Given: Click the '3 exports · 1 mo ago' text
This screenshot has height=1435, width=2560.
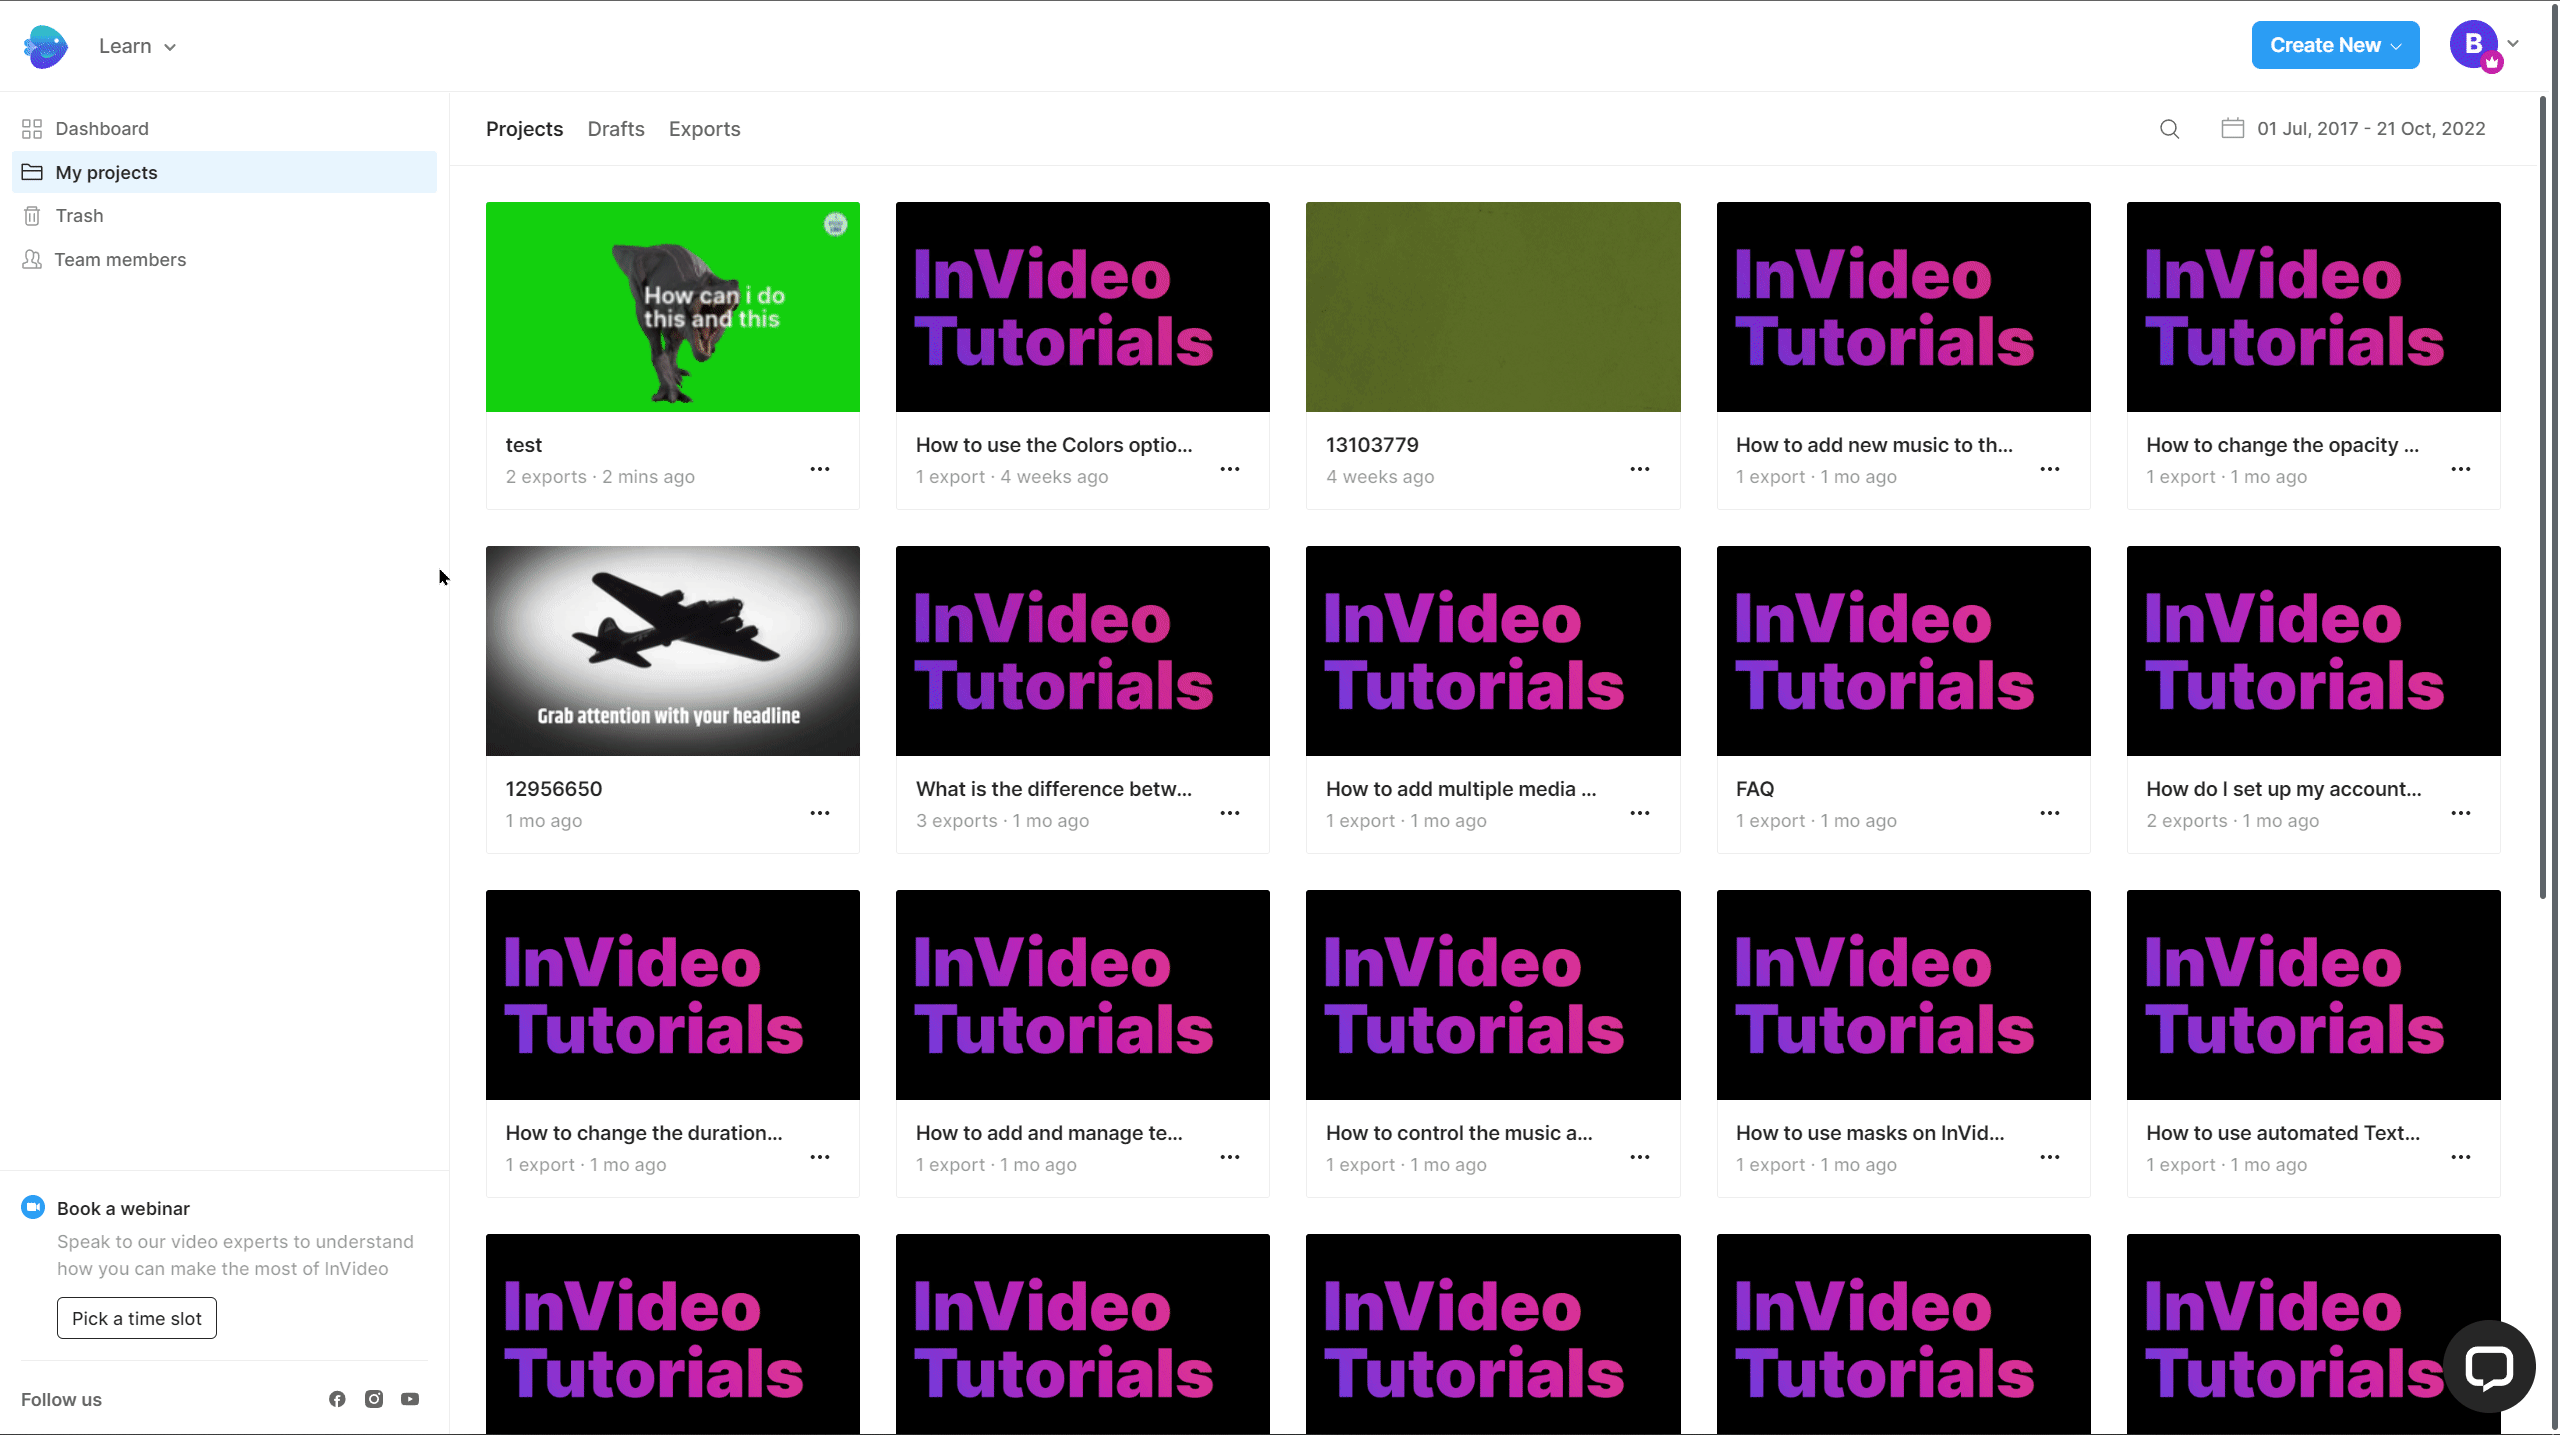Looking at the screenshot, I should (x=1002, y=821).
